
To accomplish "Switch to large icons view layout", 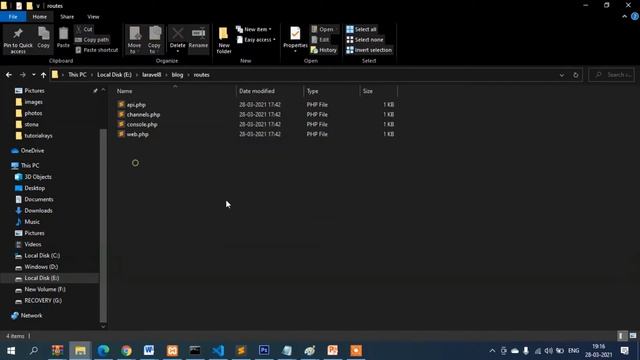I will click(633, 336).
